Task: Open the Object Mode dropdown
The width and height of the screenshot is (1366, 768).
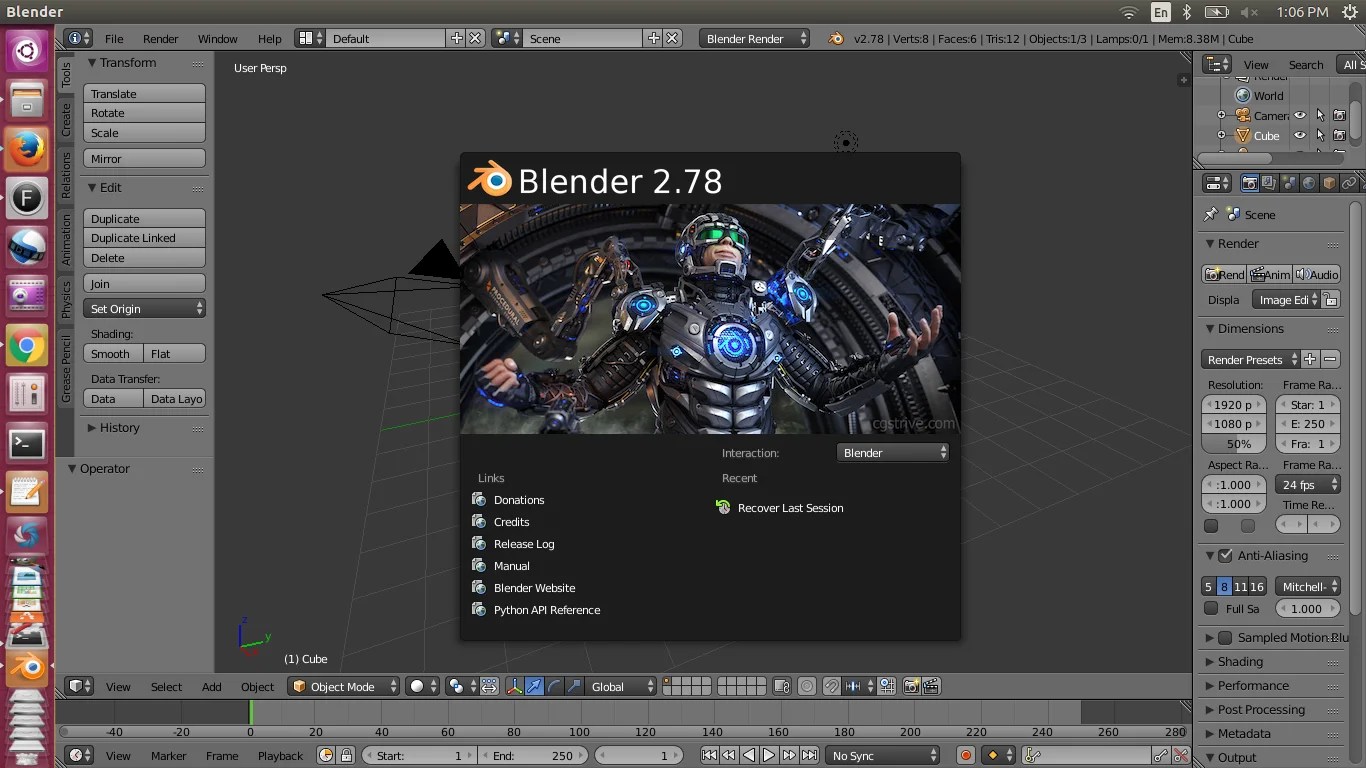Action: point(343,686)
